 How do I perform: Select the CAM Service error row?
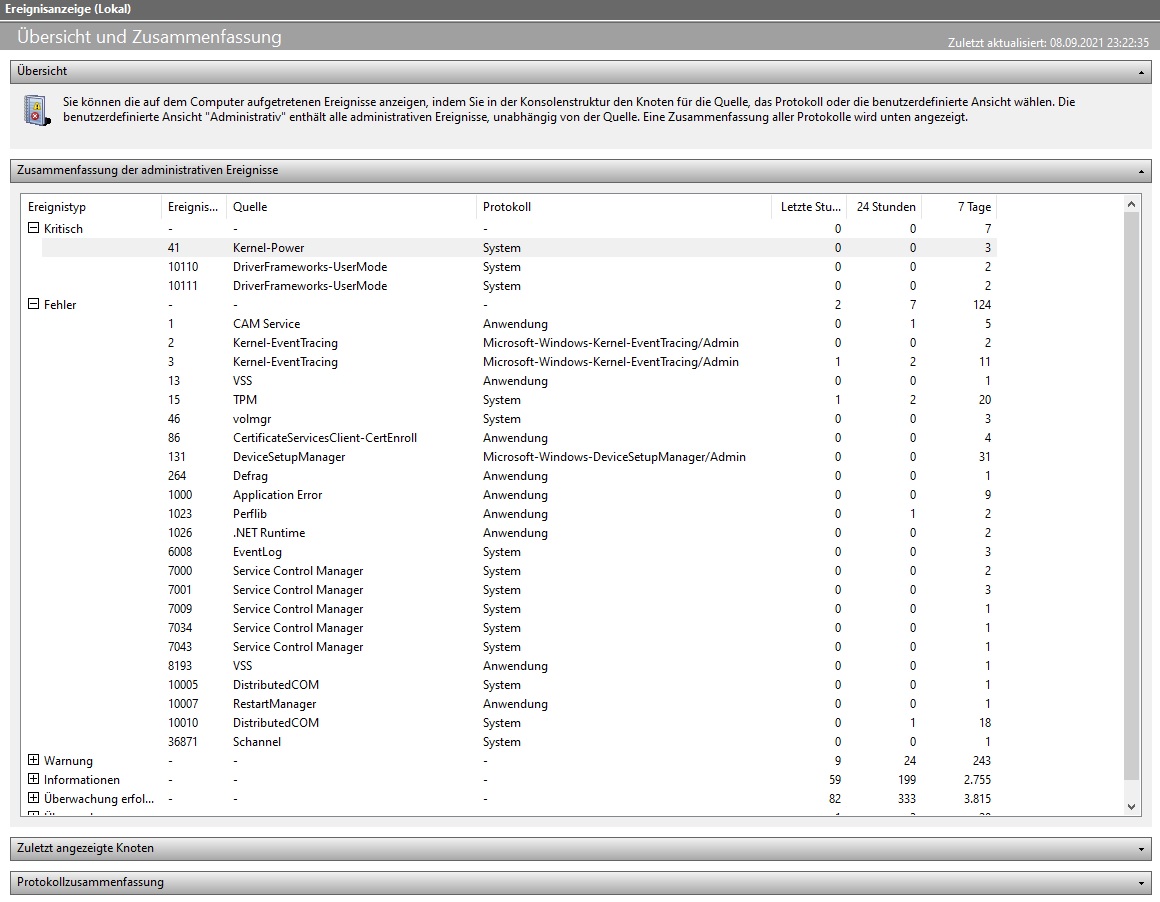pos(519,323)
